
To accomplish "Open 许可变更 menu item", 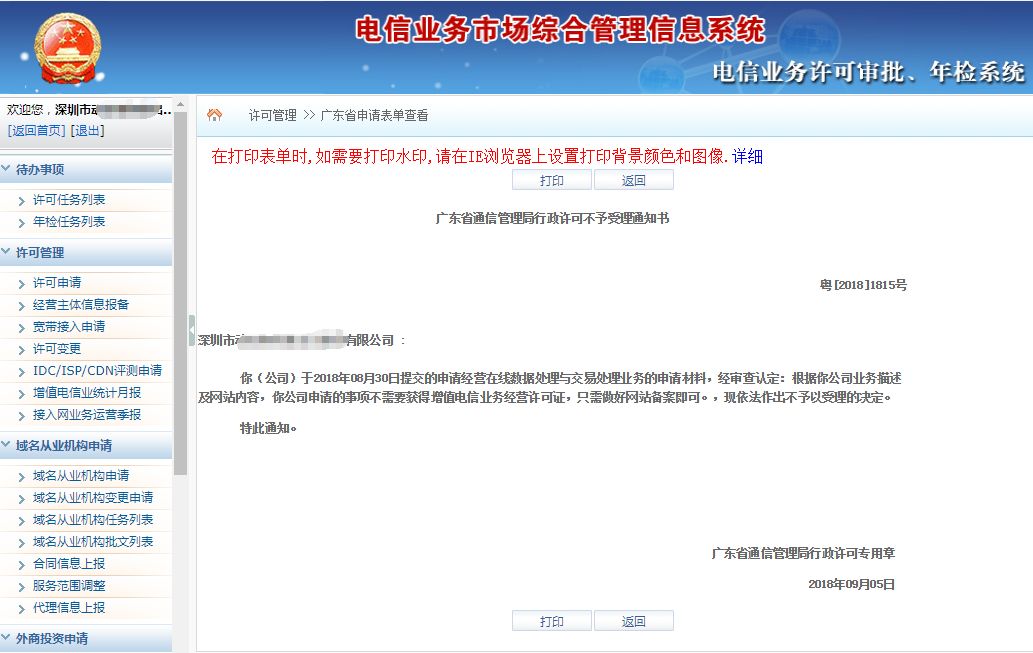I will click(x=57, y=349).
